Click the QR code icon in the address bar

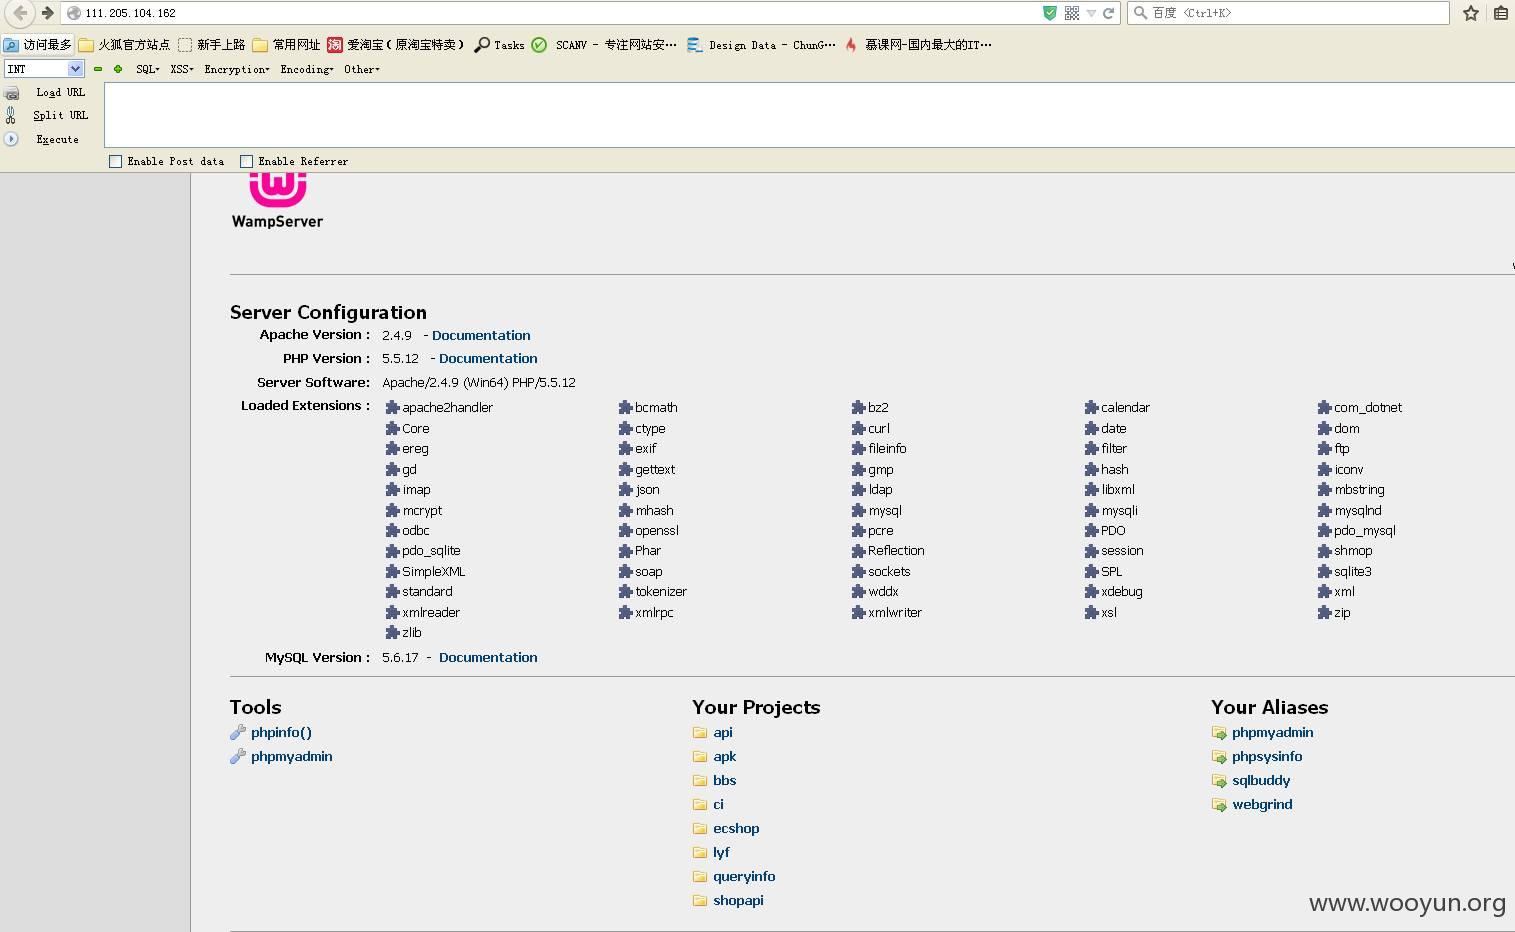click(1071, 13)
